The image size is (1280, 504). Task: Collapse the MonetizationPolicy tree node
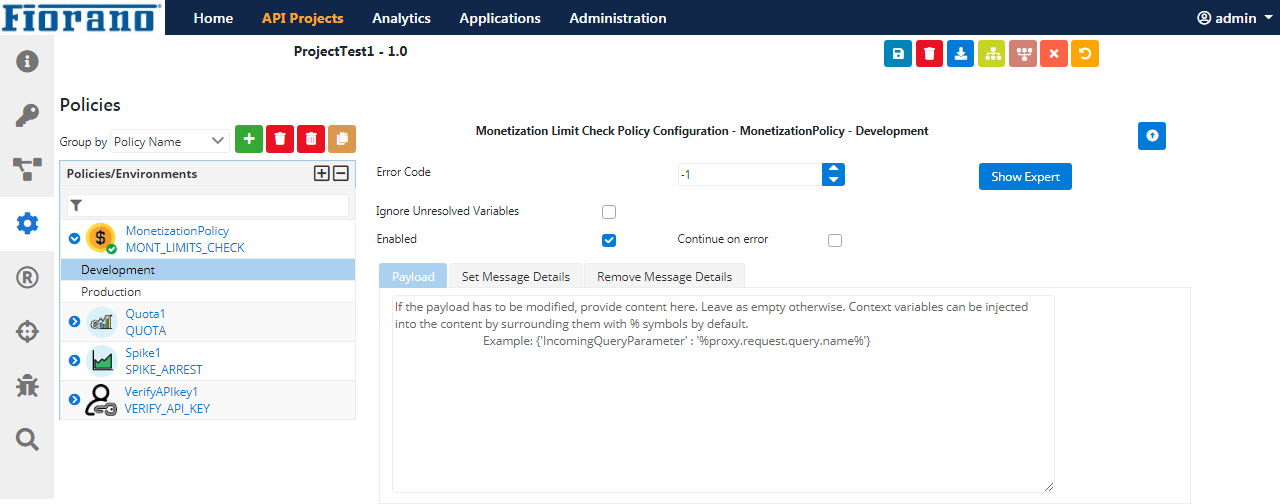74,238
